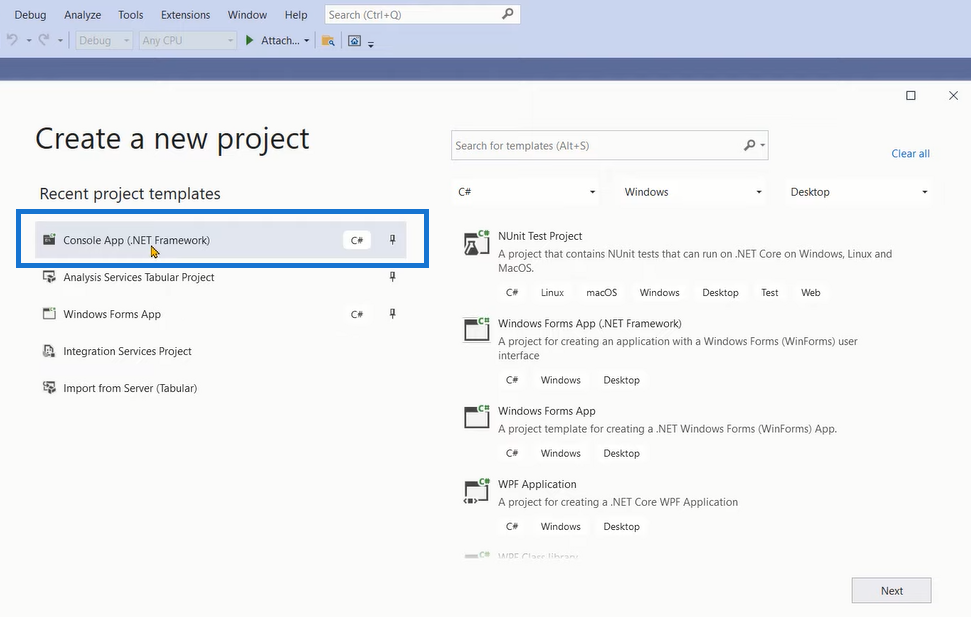The image size is (971, 617).
Task: Click the magnifier in template search box
Action: coord(749,145)
